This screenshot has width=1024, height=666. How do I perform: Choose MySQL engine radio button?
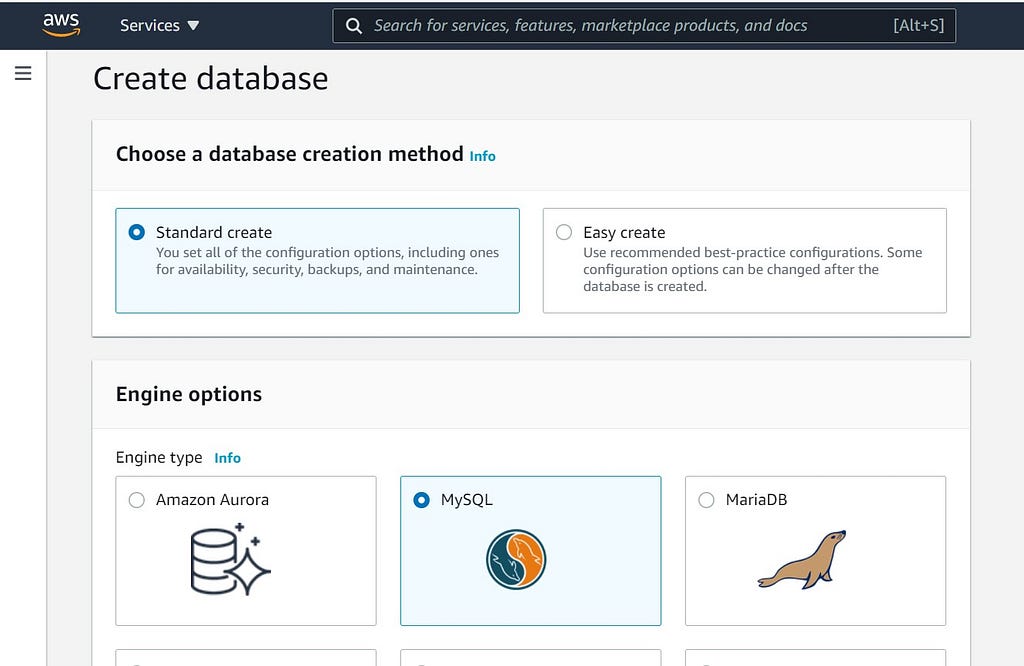(422, 500)
